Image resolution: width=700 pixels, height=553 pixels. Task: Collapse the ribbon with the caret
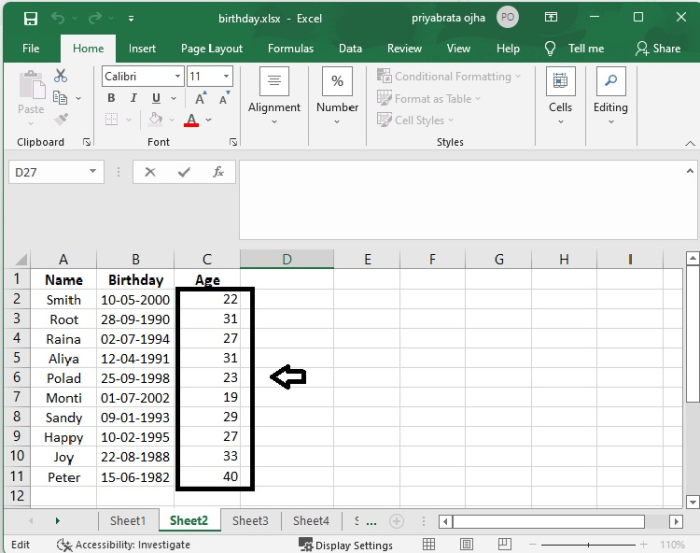(690, 143)
